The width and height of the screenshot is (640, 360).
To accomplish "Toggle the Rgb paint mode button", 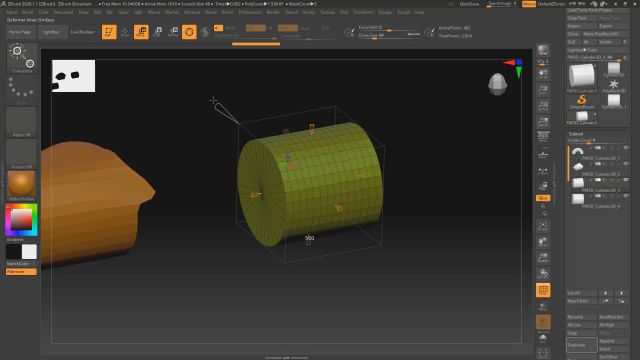I will coord(256,28).
